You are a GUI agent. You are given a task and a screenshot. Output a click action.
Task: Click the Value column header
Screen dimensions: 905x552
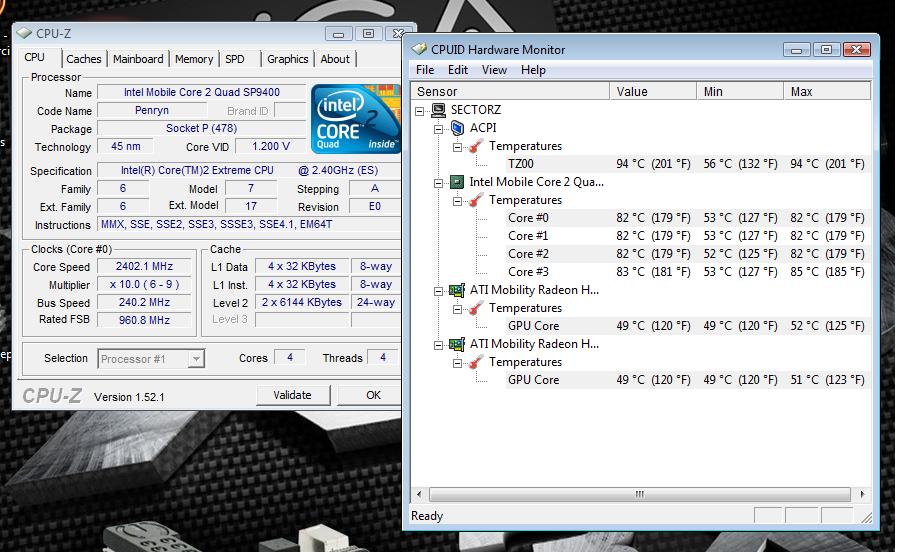(x=653, y=91)
